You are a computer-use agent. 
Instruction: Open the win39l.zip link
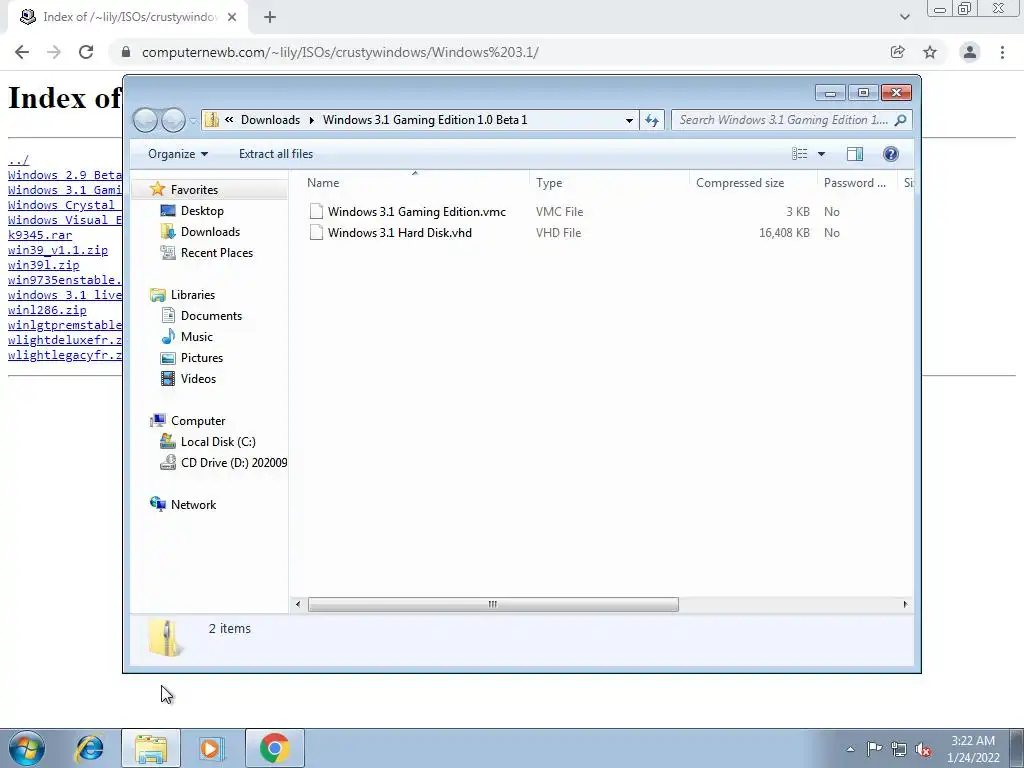(43, 265)
